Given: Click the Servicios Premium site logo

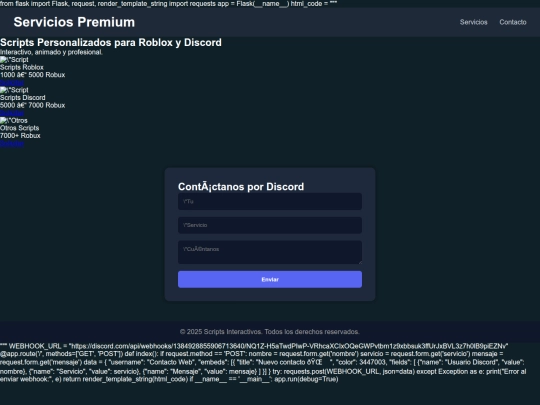Looking at the screenshot, I should 74,22.
